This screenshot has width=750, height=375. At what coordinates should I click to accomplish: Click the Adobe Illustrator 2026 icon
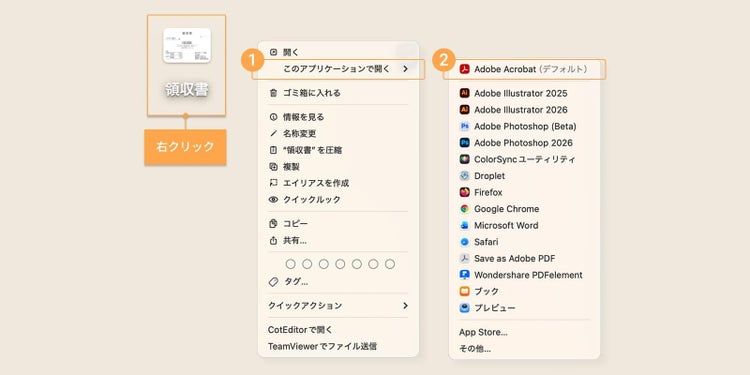click(x=464, y=110)
